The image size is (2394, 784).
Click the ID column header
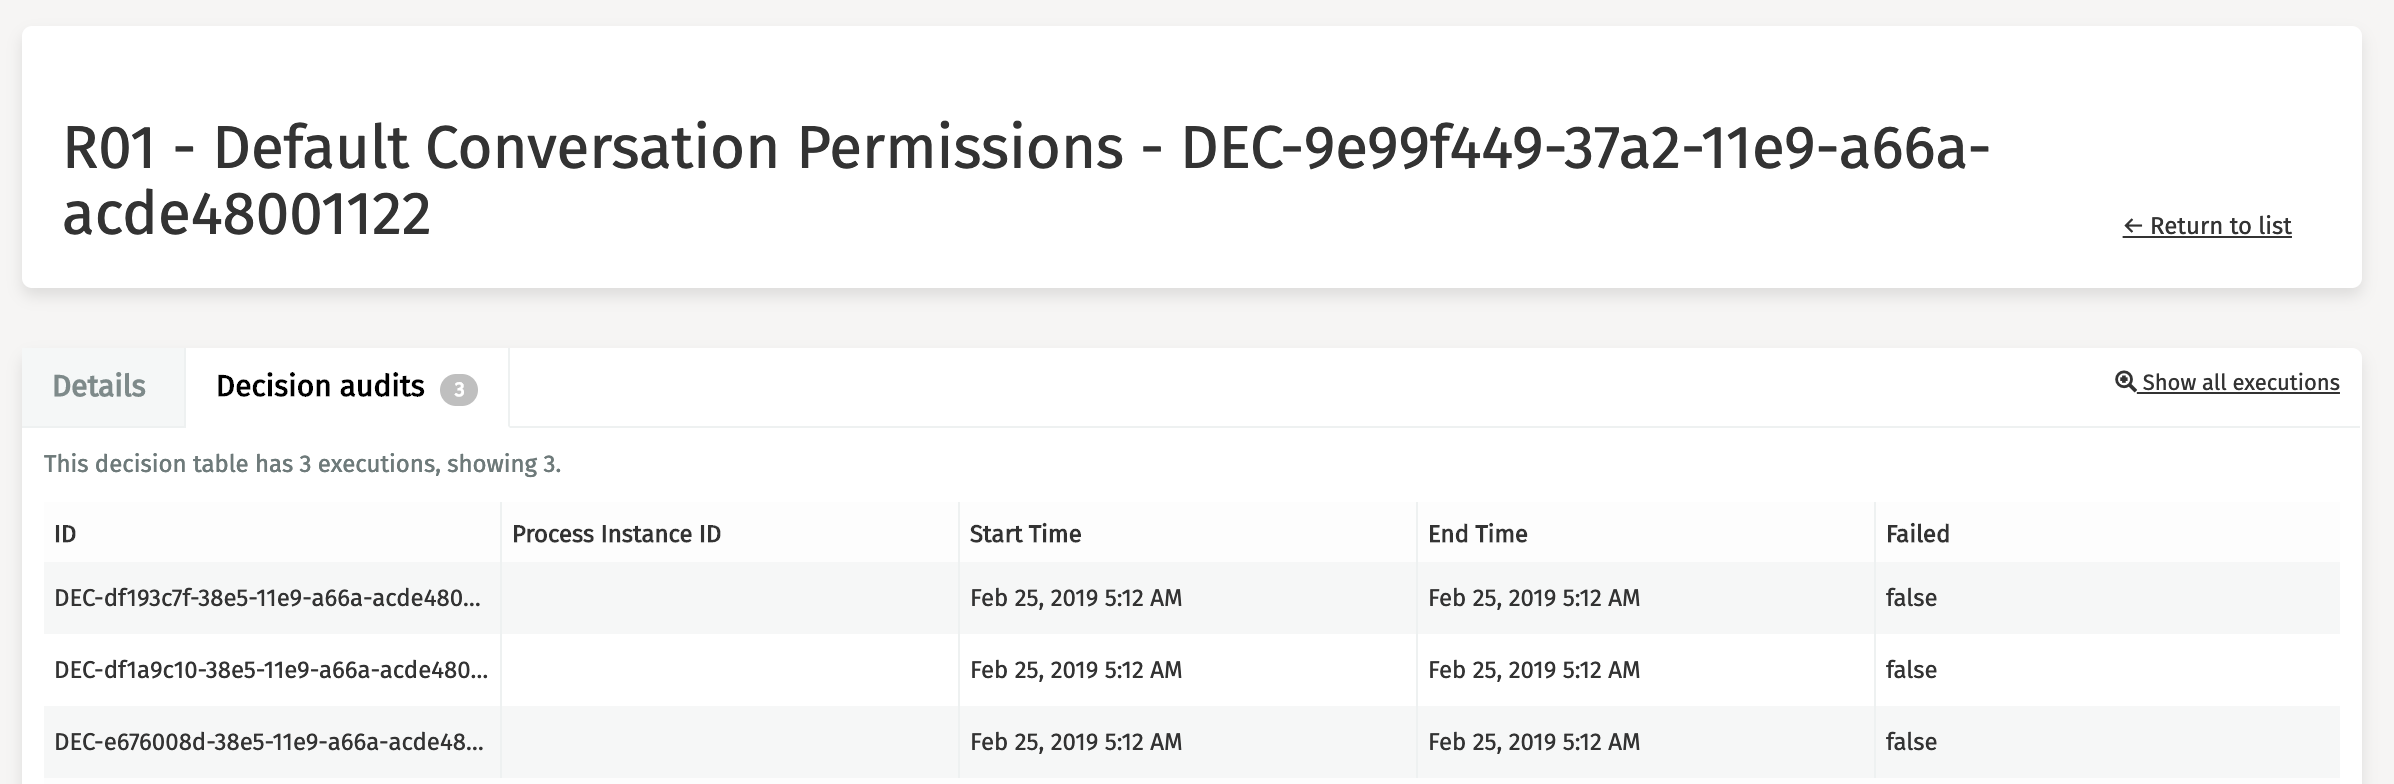[65, 534]
